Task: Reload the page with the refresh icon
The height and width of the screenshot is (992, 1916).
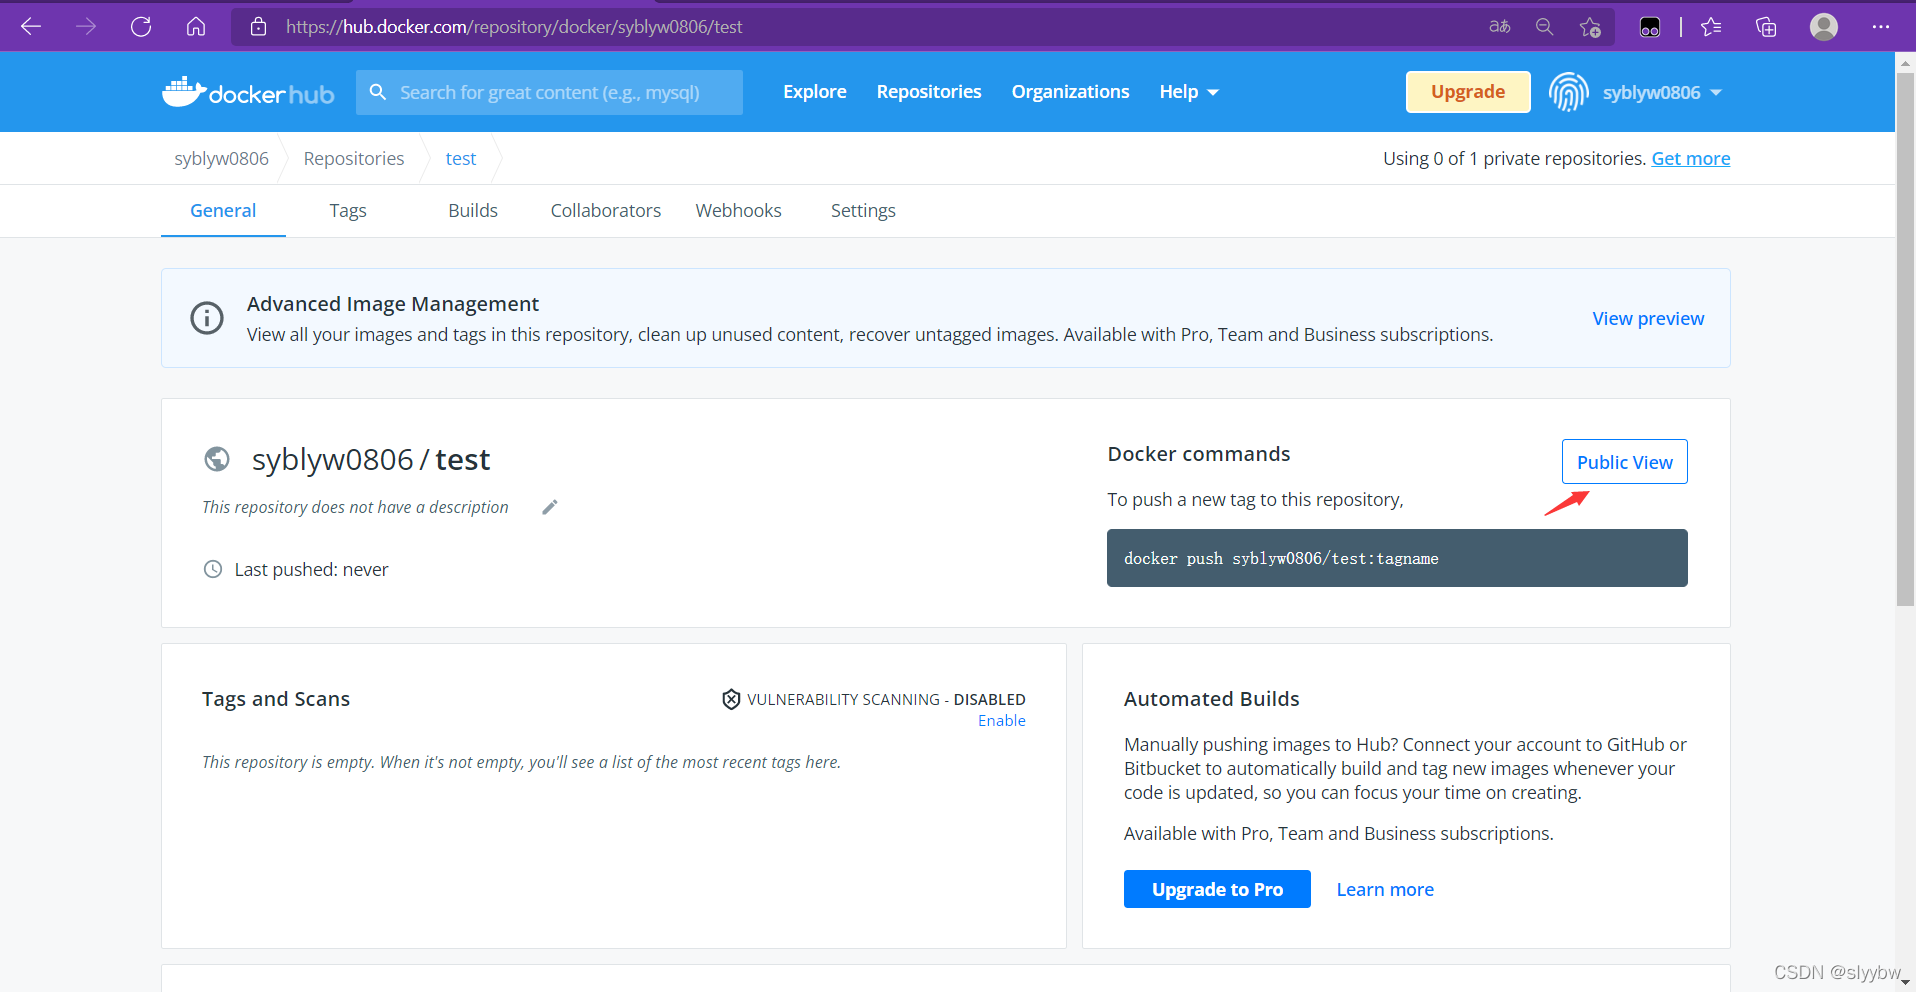Action: click(141, 27)
